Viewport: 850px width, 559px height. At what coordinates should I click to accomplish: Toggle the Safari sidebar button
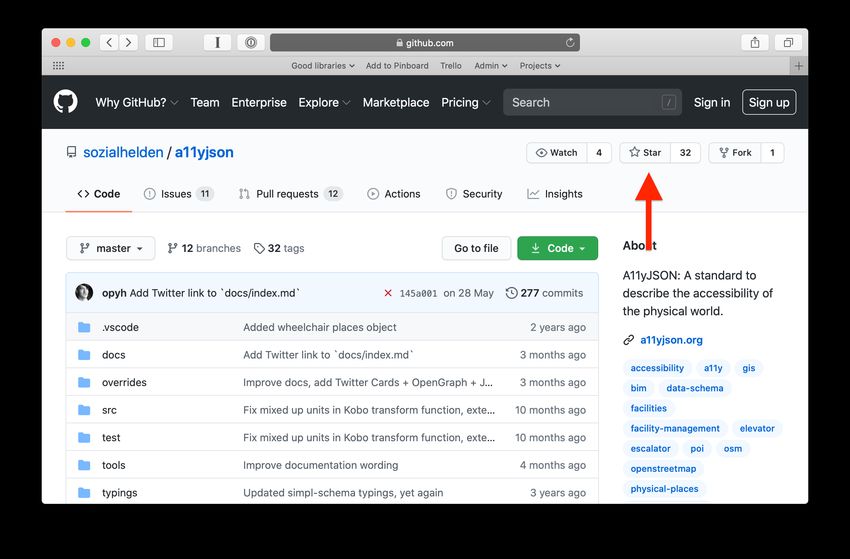click(159, 42)
